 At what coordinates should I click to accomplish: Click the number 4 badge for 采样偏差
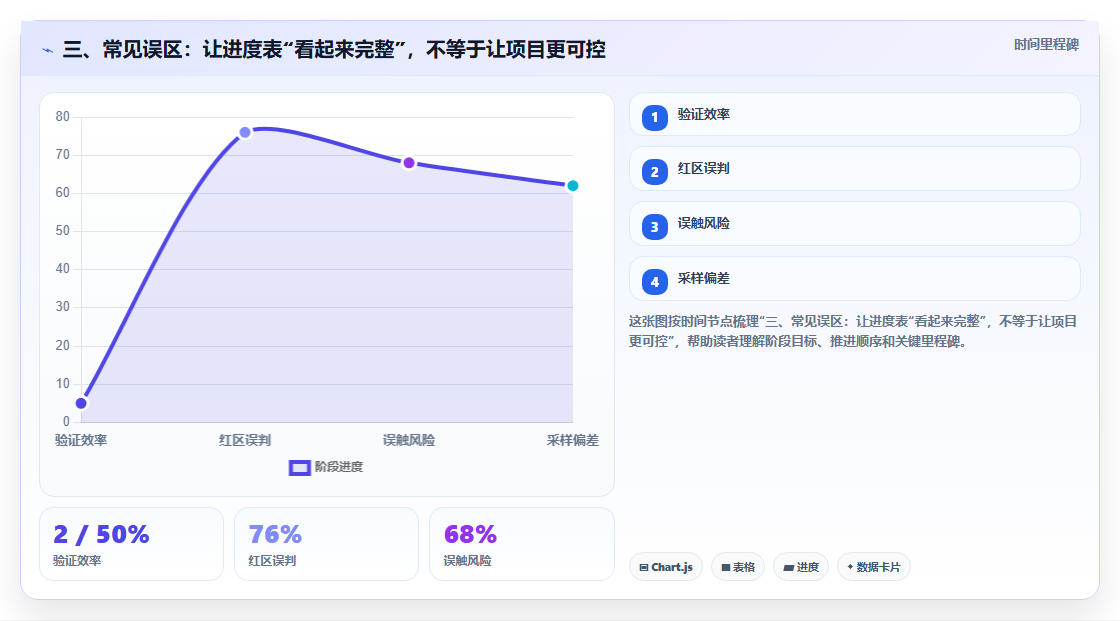click(654, 282)
